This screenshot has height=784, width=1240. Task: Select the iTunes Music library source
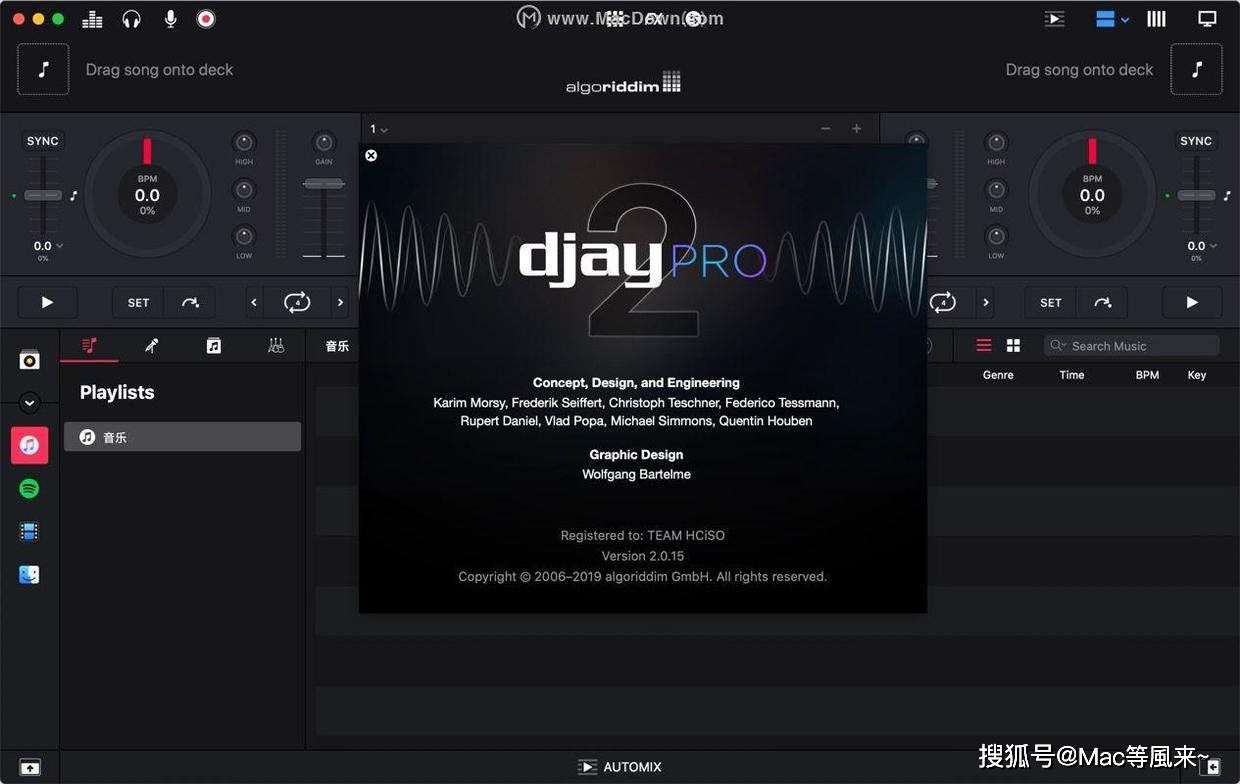tap(29, 445)
